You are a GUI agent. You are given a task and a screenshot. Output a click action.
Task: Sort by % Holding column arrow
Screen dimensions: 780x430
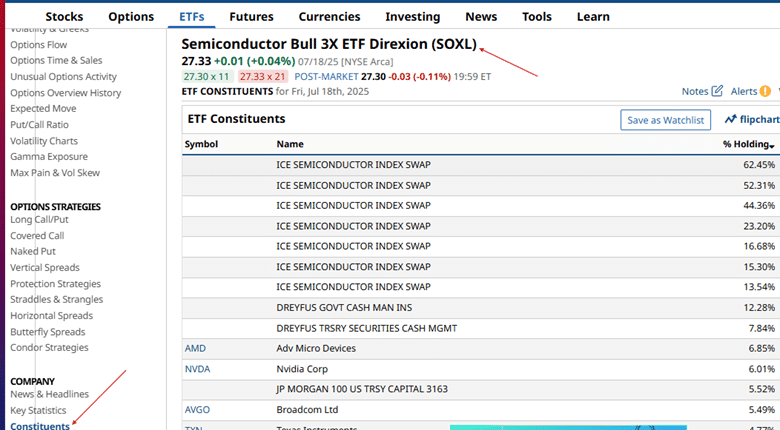pyautogui.click(x=771, y=146)
